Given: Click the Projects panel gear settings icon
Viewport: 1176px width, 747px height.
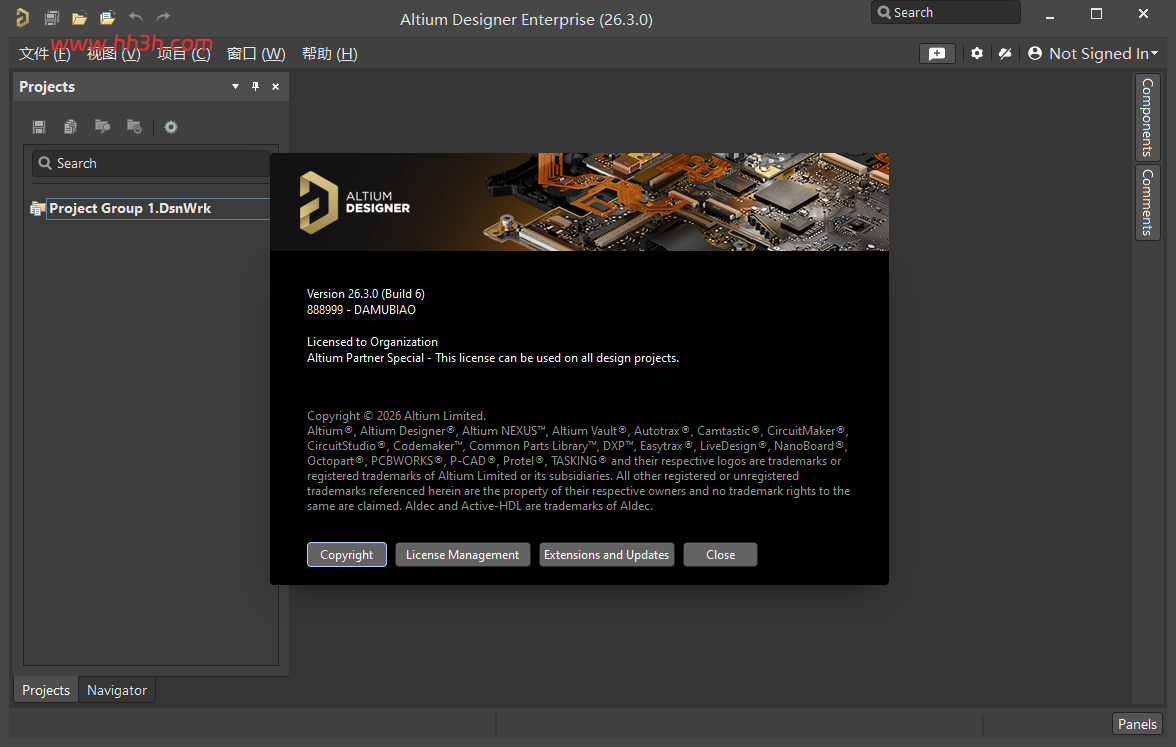Looking at the screenshot, I should click(171, 127).
